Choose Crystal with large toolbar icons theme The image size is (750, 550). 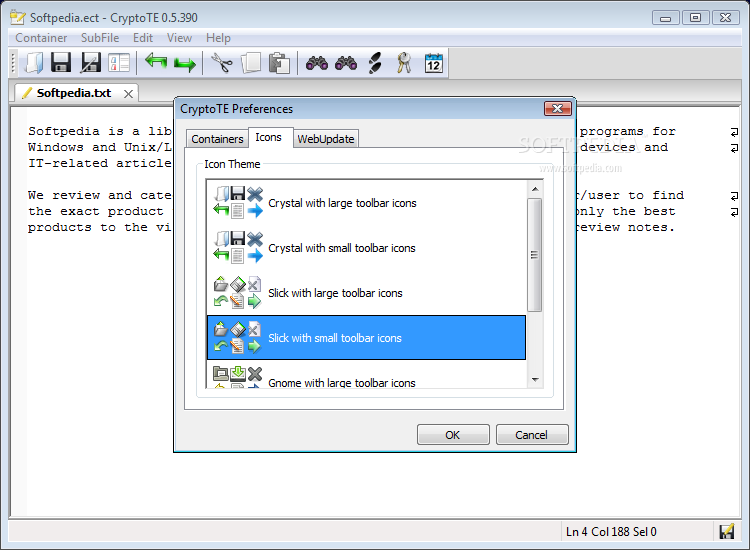tap(366, 203)
